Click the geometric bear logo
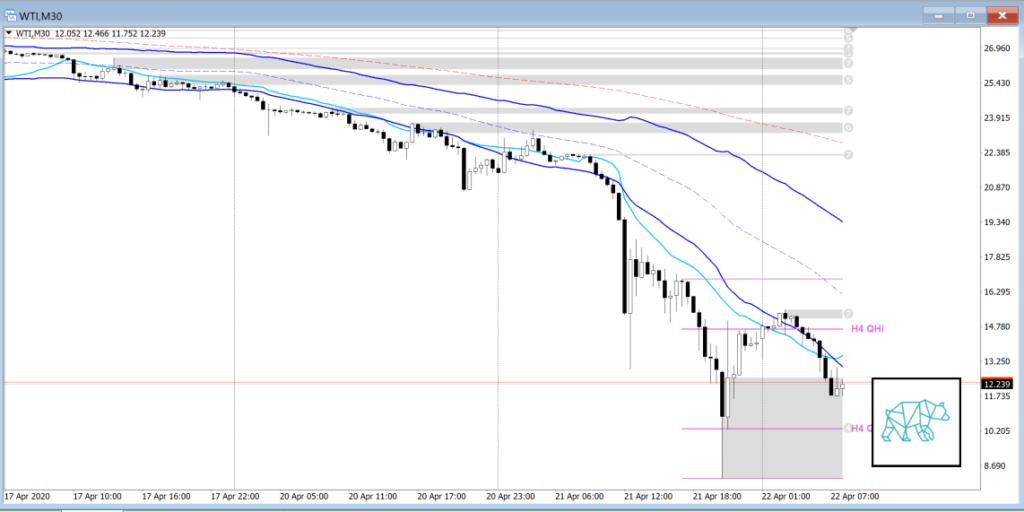The image size is (1024, 512). tap(915, 422)
